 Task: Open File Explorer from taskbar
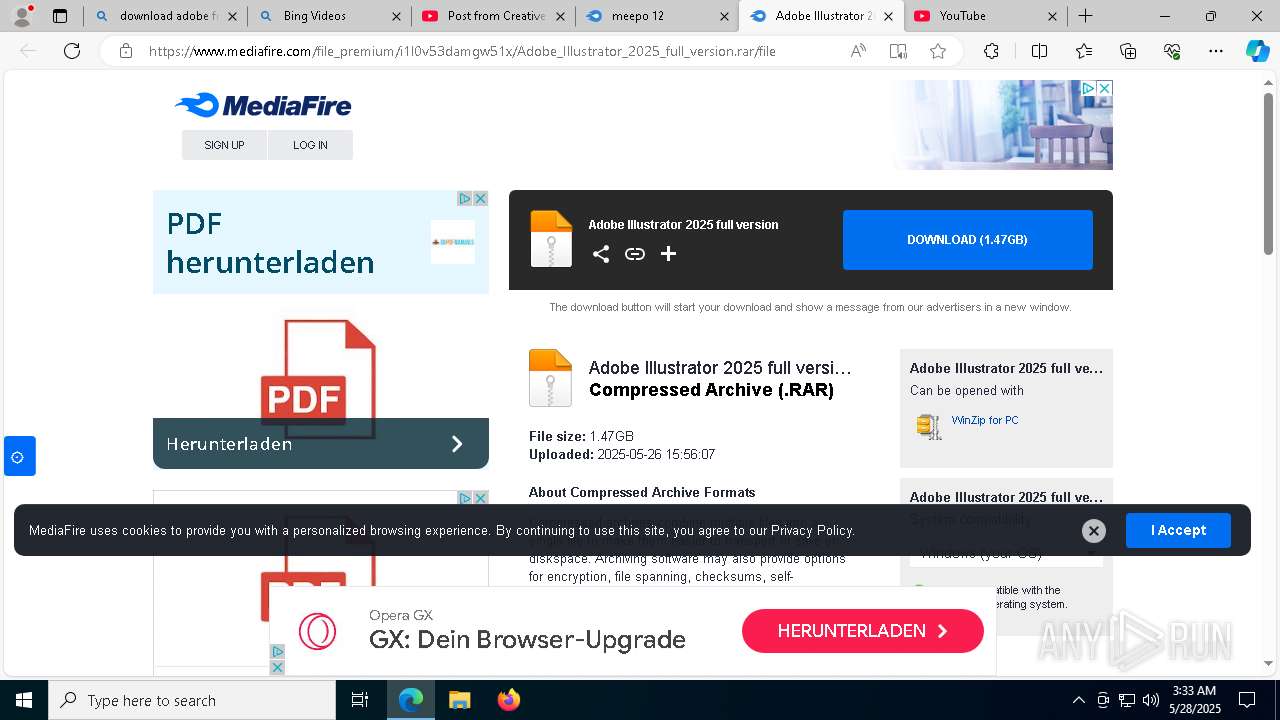(x=459, y=700)
